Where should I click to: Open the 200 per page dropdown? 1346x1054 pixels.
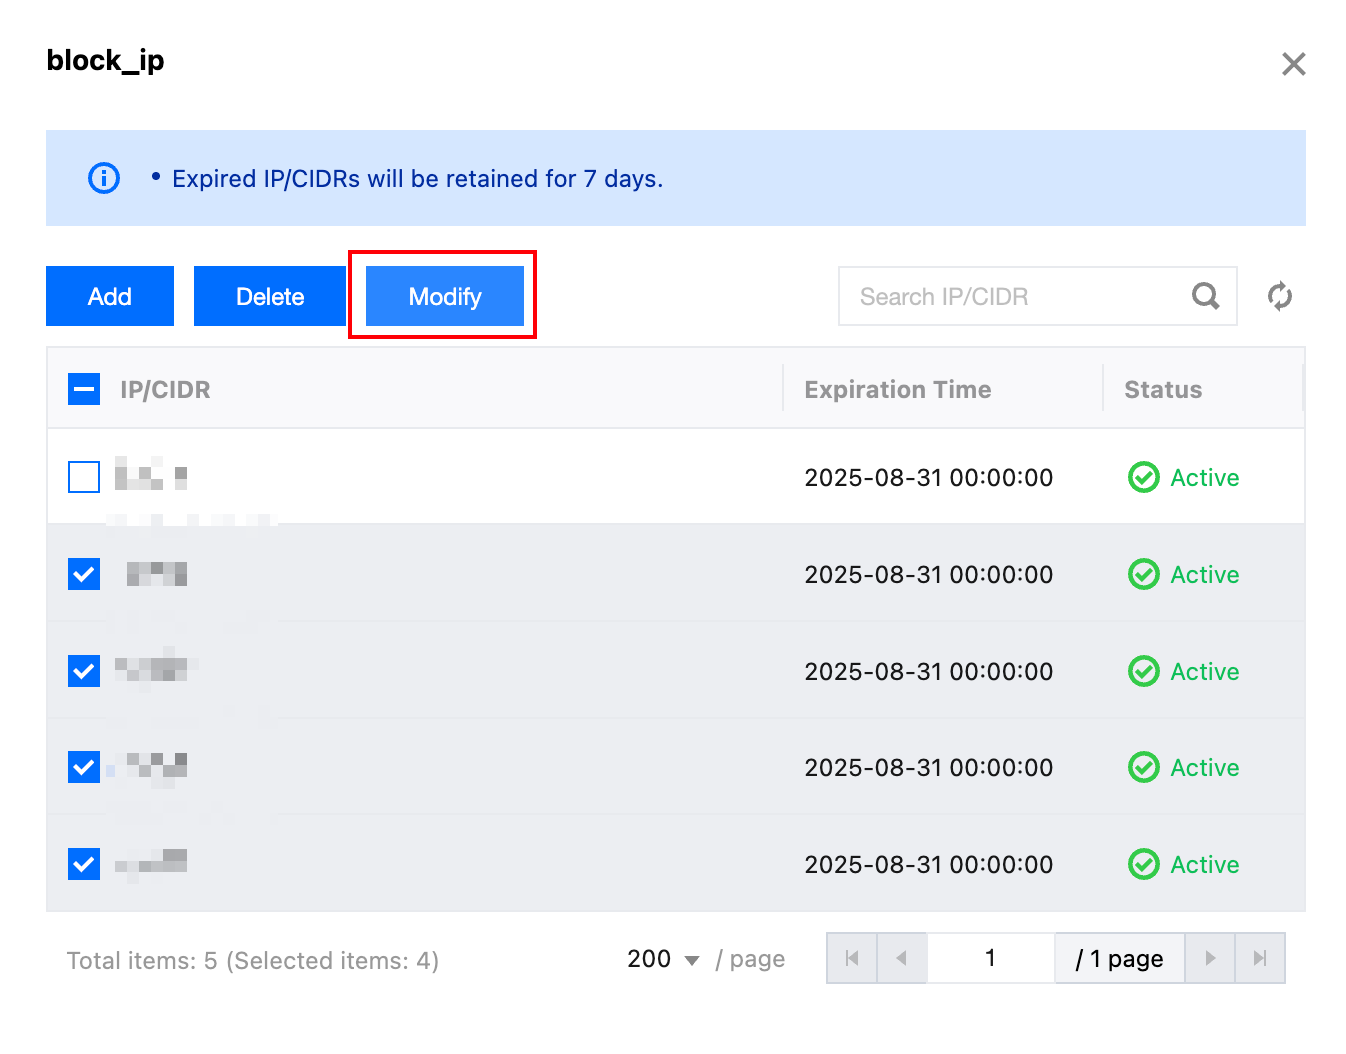663,959
